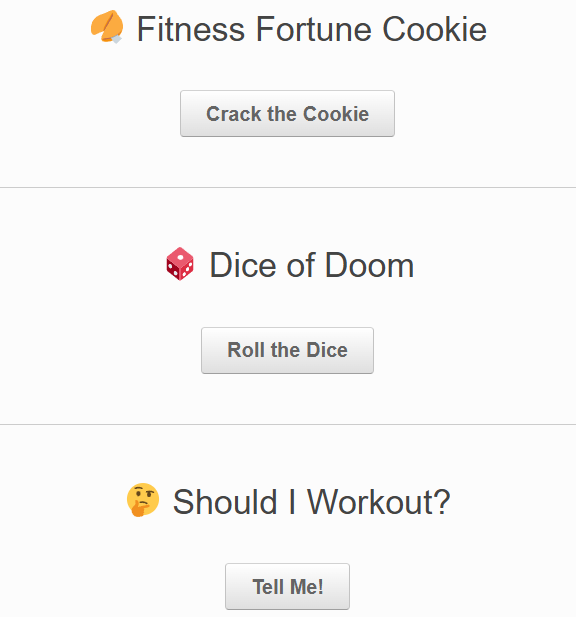Click the word Workout? in the heading
The height and width of the screenshot is (617, 576).
coord(378,502)
